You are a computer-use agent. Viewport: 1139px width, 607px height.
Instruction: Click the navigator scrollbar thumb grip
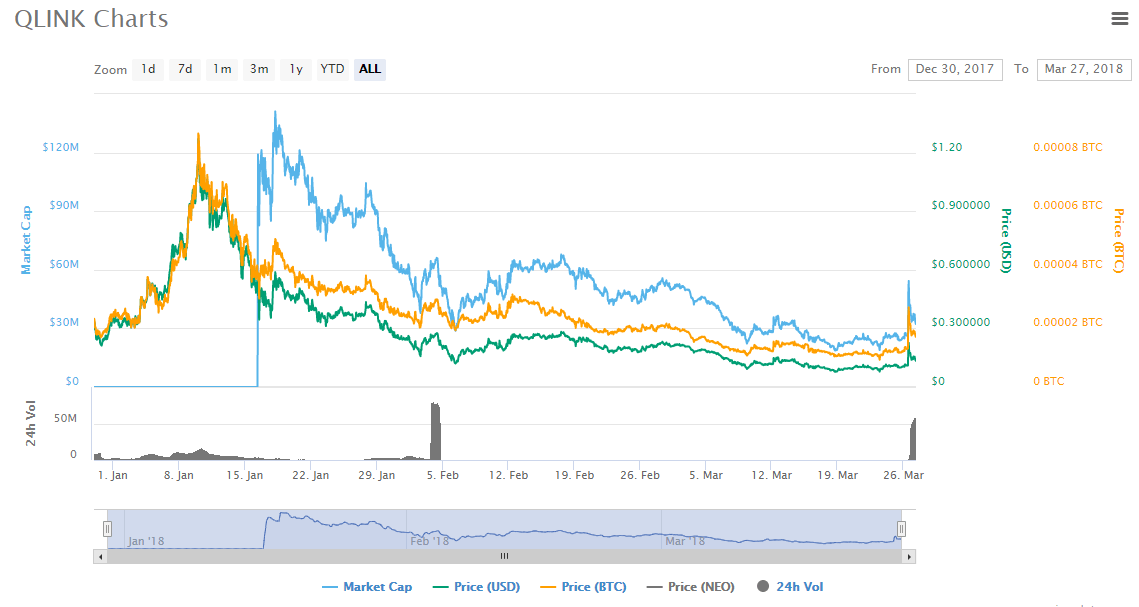click(504, 556)
